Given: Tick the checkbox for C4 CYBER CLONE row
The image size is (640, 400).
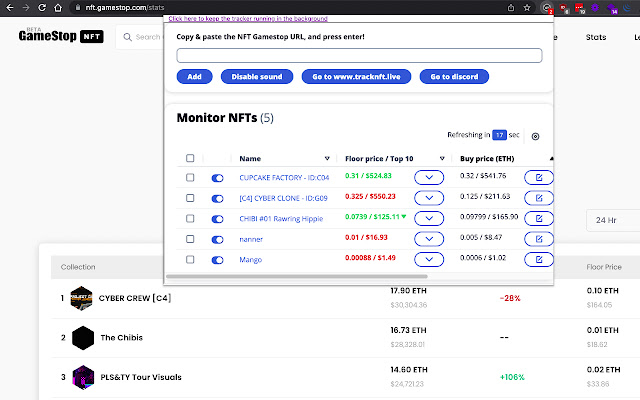Looking at the screenshot, I should click(190, 198).
